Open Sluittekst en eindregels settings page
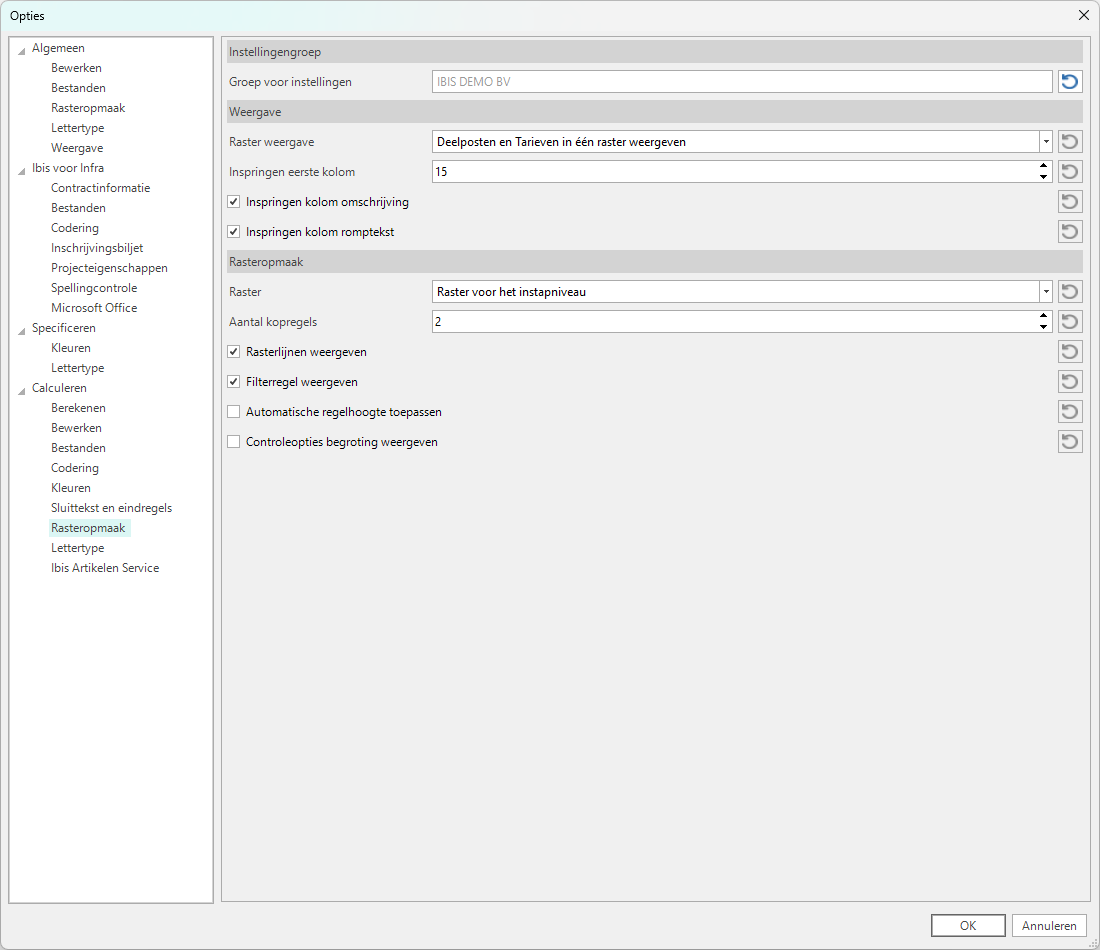Viewport: 1100px width, 950px height. [x=111, y=508]
